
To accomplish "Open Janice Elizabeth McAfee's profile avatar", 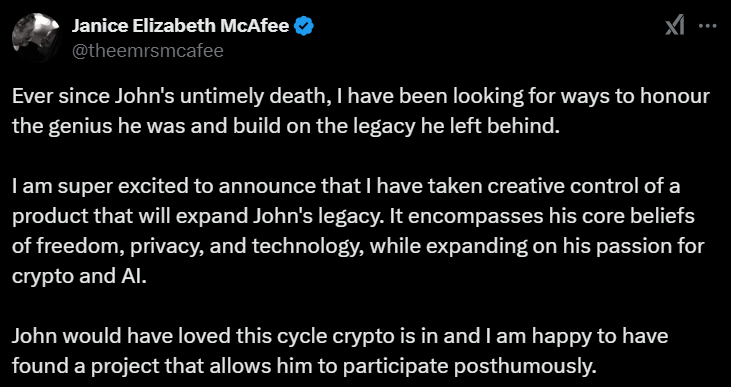I will [x=35, y=37].
